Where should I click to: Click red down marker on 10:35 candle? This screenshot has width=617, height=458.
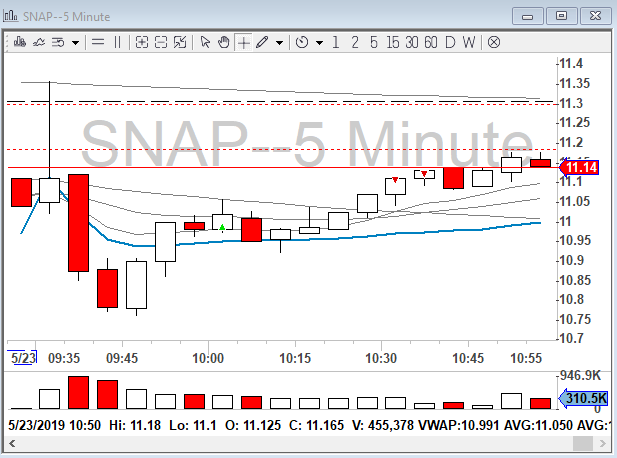pyautogui.click(x=424, y=174)
